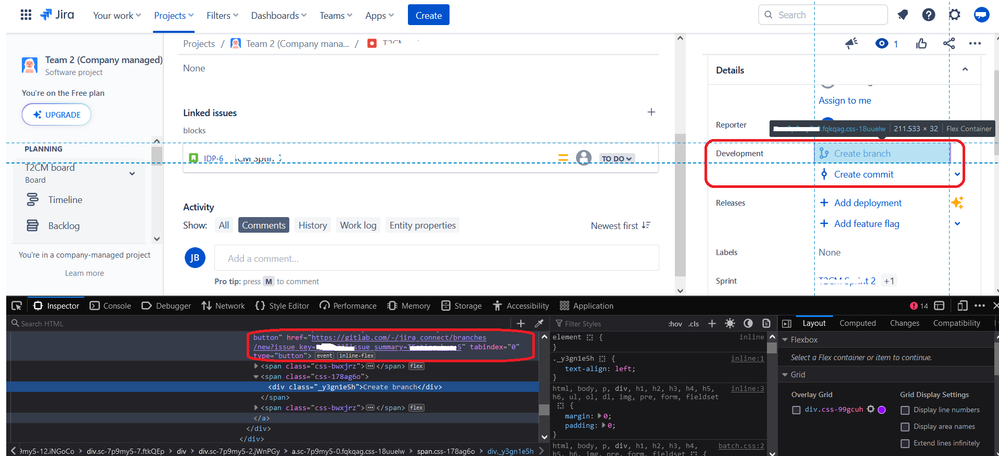The image size is (999, 456).
Task: Toggle the .hov pseudo-class panel
Action: 675,324
